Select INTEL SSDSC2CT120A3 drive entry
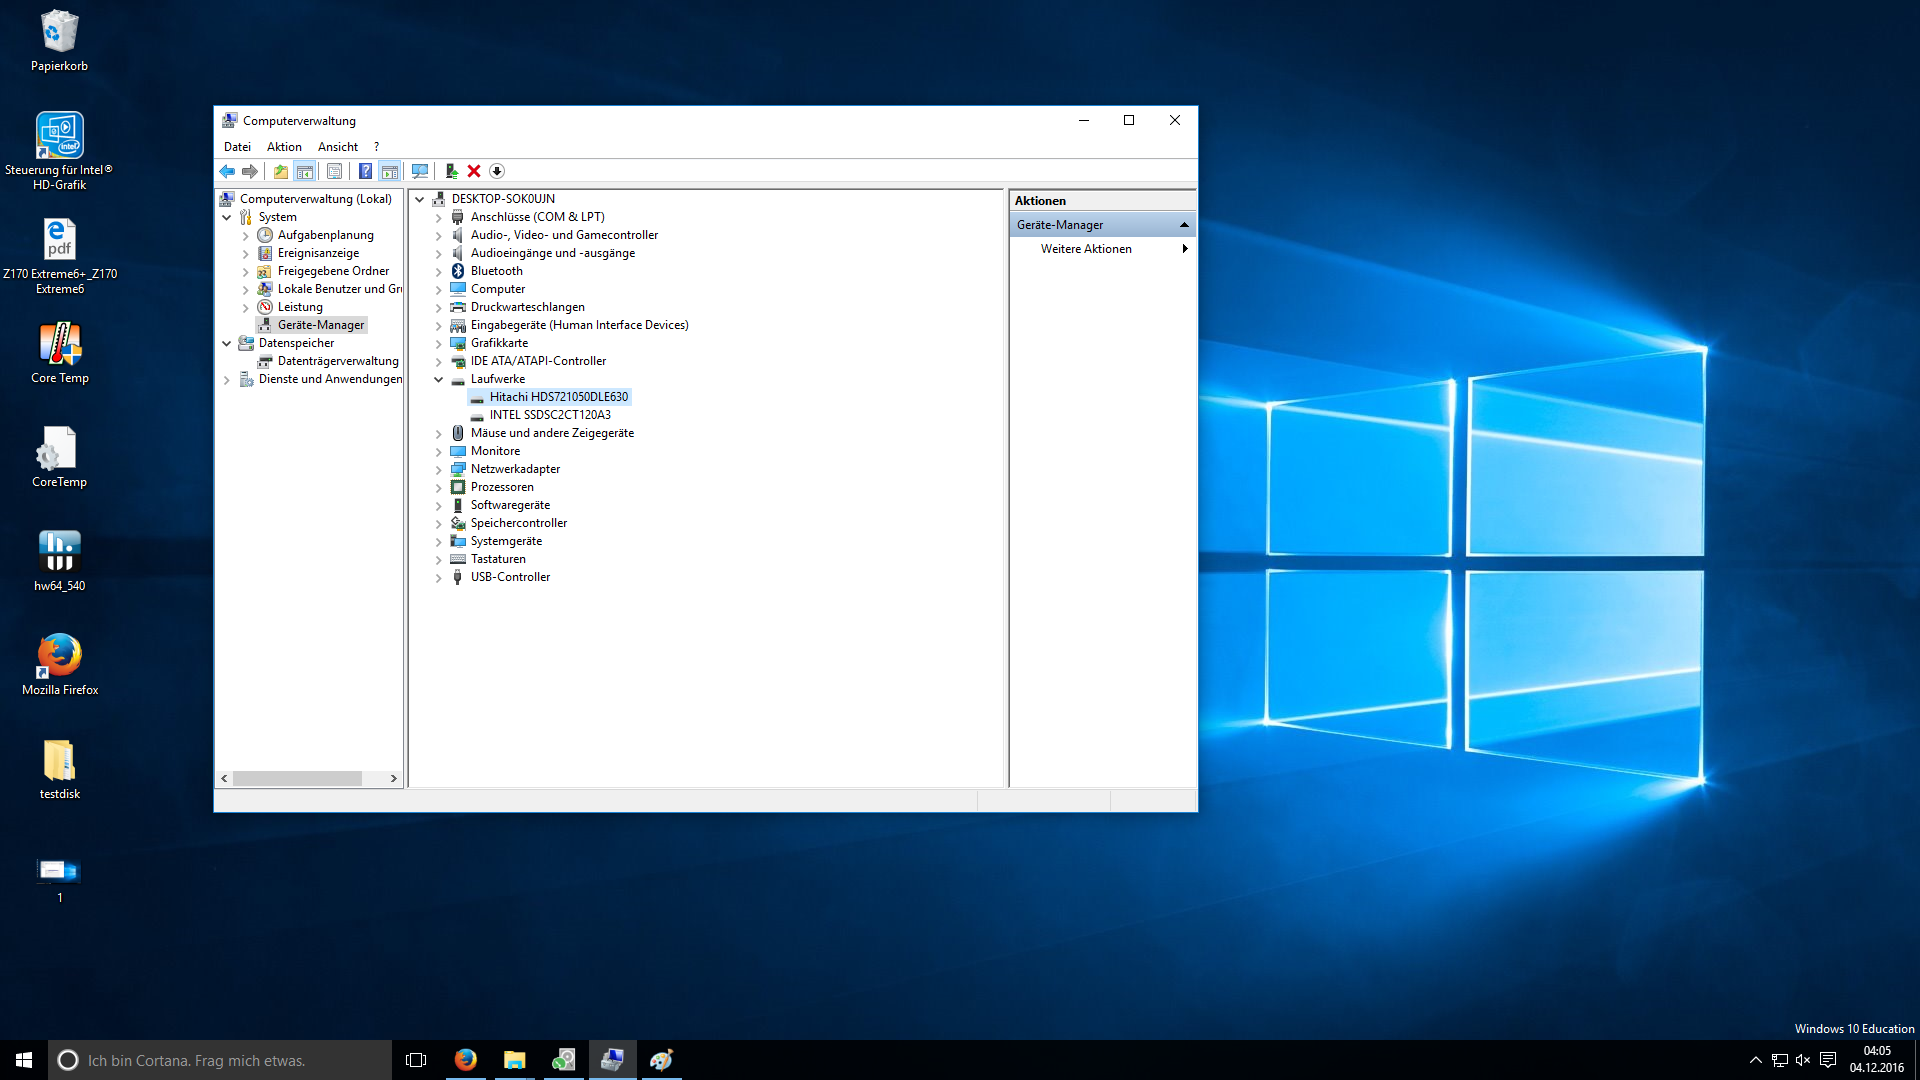Viewport: 1920px width, 1080px height. 549,415
